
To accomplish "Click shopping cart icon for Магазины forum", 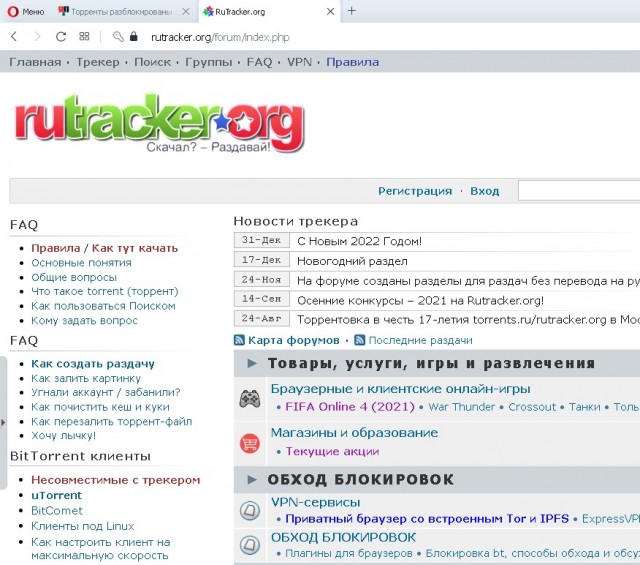I will (250, 443).
